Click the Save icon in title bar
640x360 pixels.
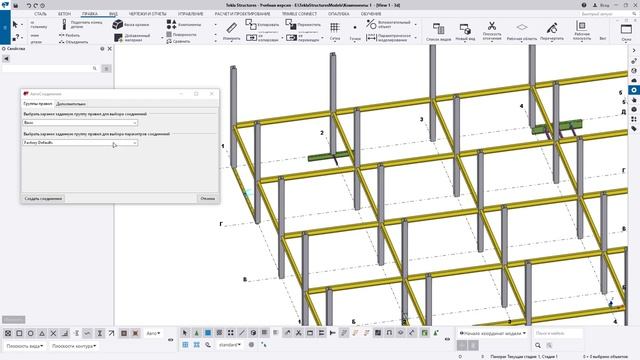click(x=16, y=6)
